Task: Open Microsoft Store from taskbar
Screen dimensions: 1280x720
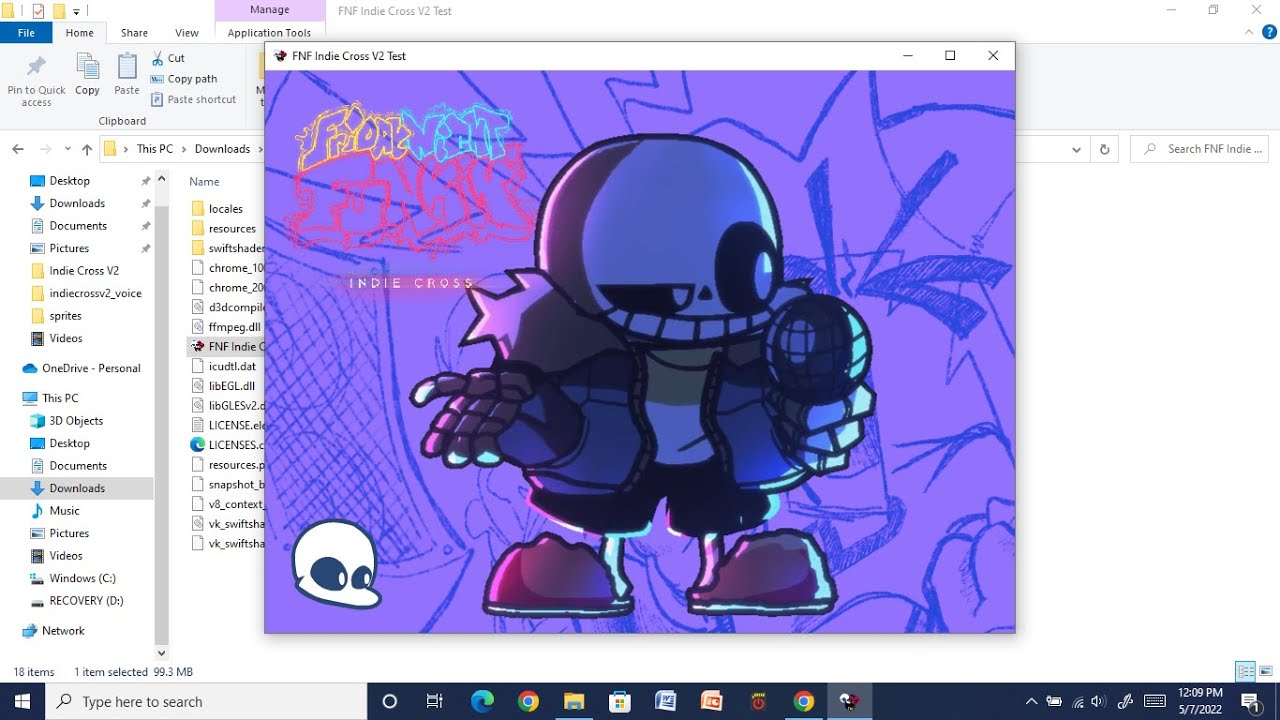Action: (619, 701)
